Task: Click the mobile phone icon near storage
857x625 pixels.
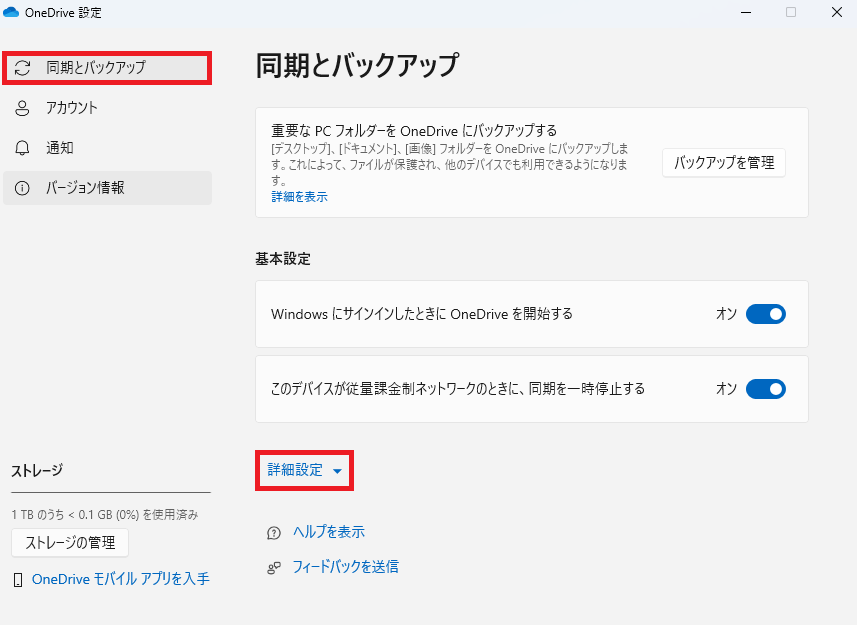Action: (18, 579)
